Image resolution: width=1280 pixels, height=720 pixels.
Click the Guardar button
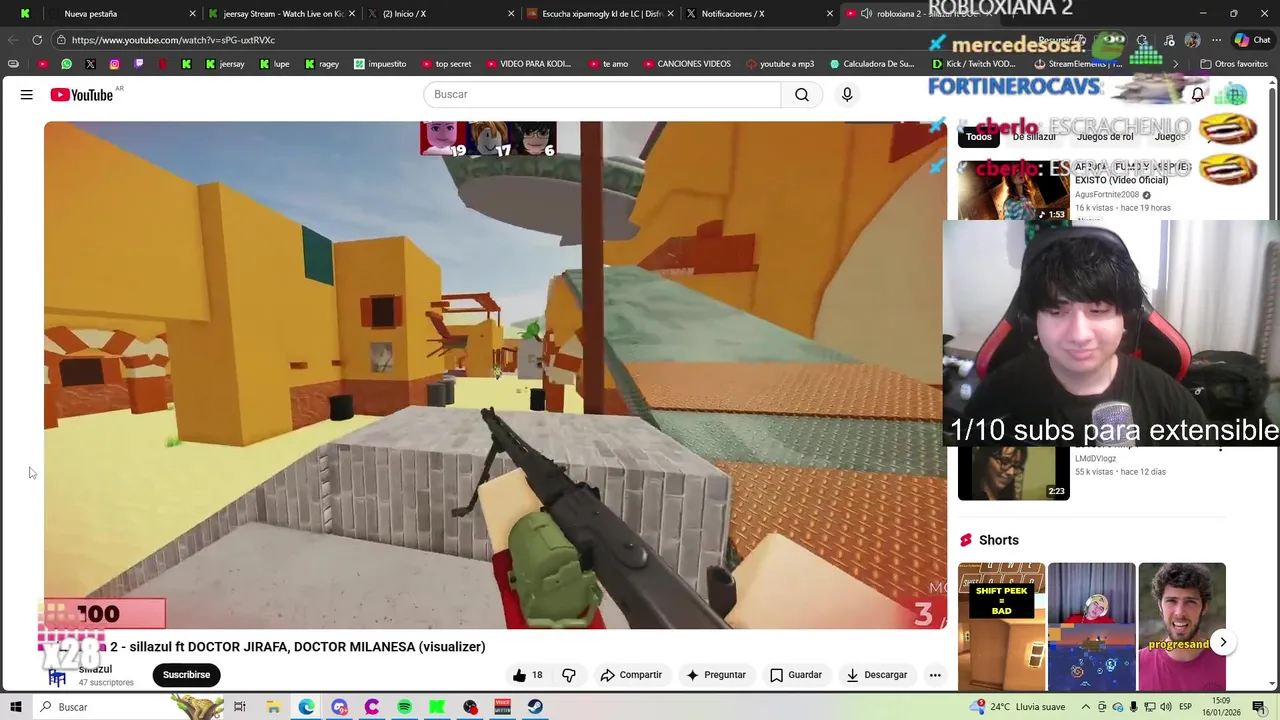pyautogui.click(x=796, y=675)
